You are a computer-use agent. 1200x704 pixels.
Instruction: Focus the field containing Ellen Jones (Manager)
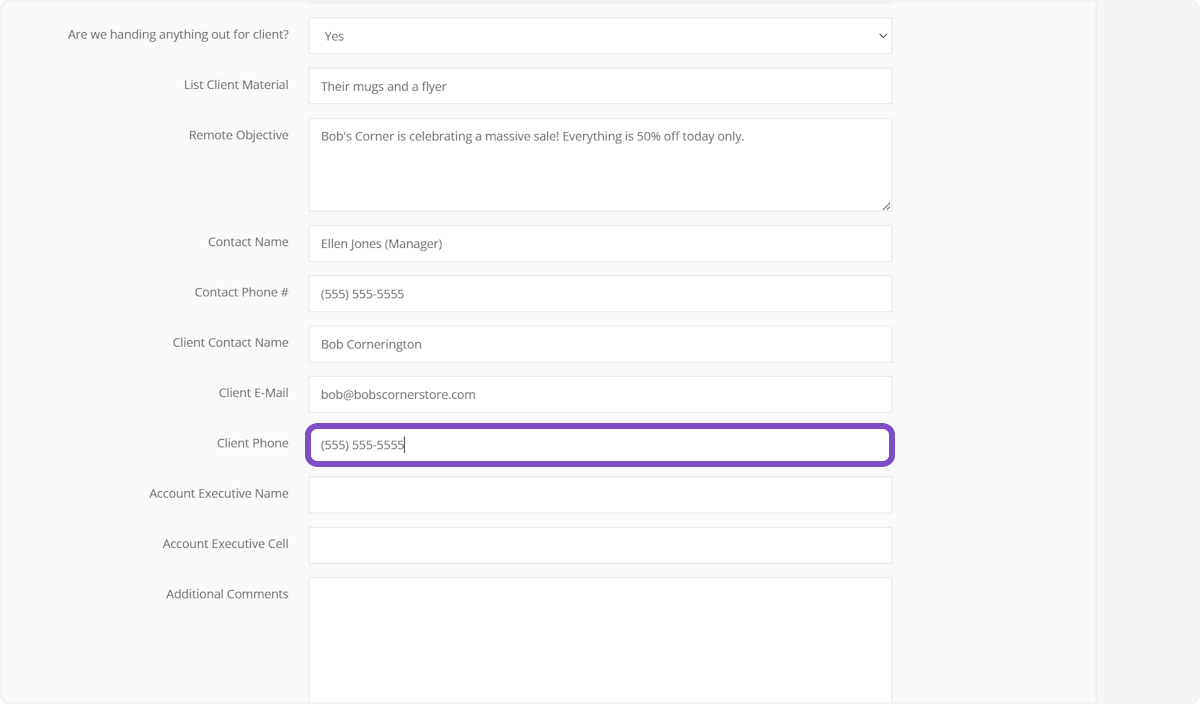coord(599,243)
